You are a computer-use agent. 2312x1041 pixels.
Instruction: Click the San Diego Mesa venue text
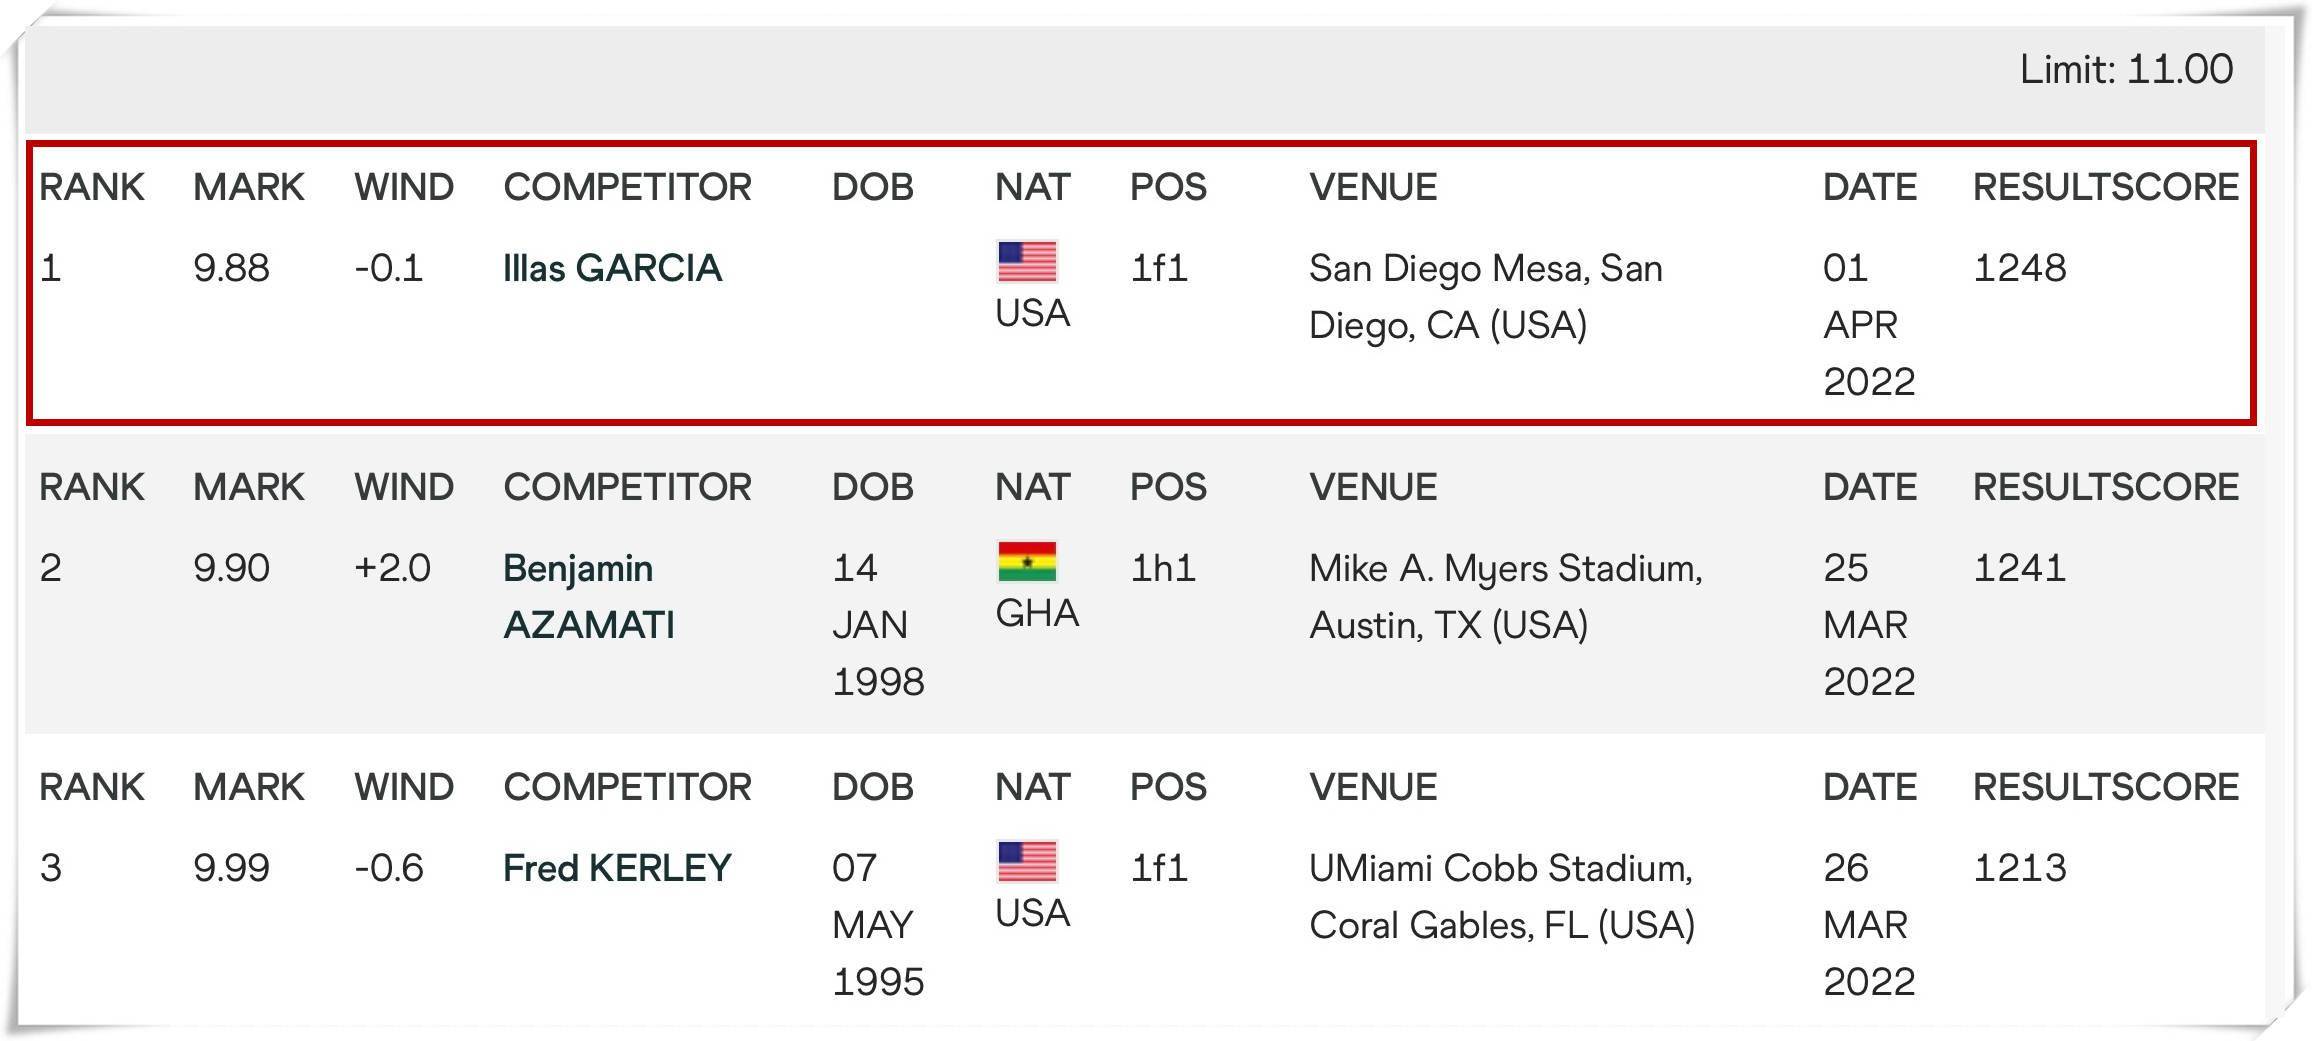1486,296
